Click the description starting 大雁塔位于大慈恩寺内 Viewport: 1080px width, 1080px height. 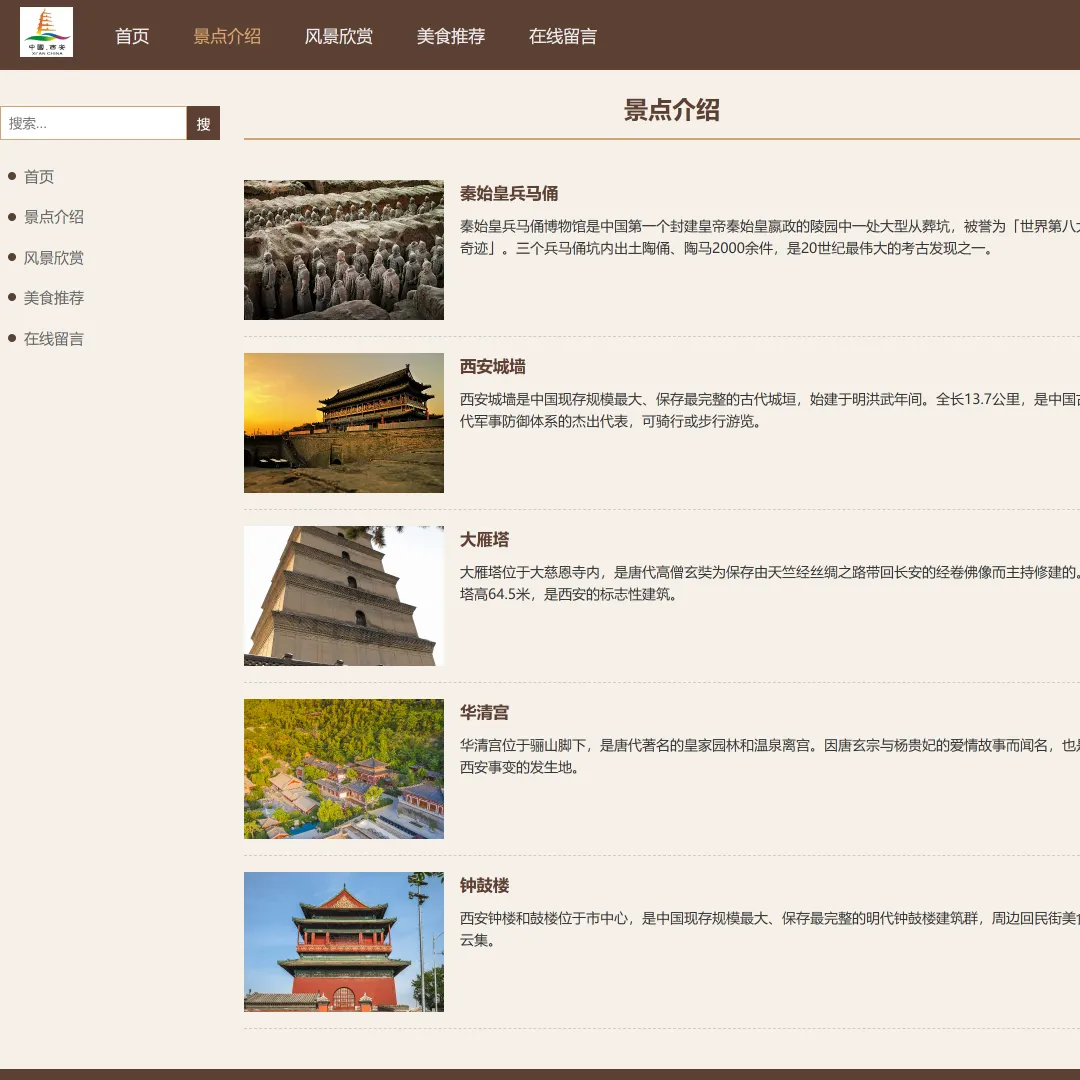click(769, 583)
